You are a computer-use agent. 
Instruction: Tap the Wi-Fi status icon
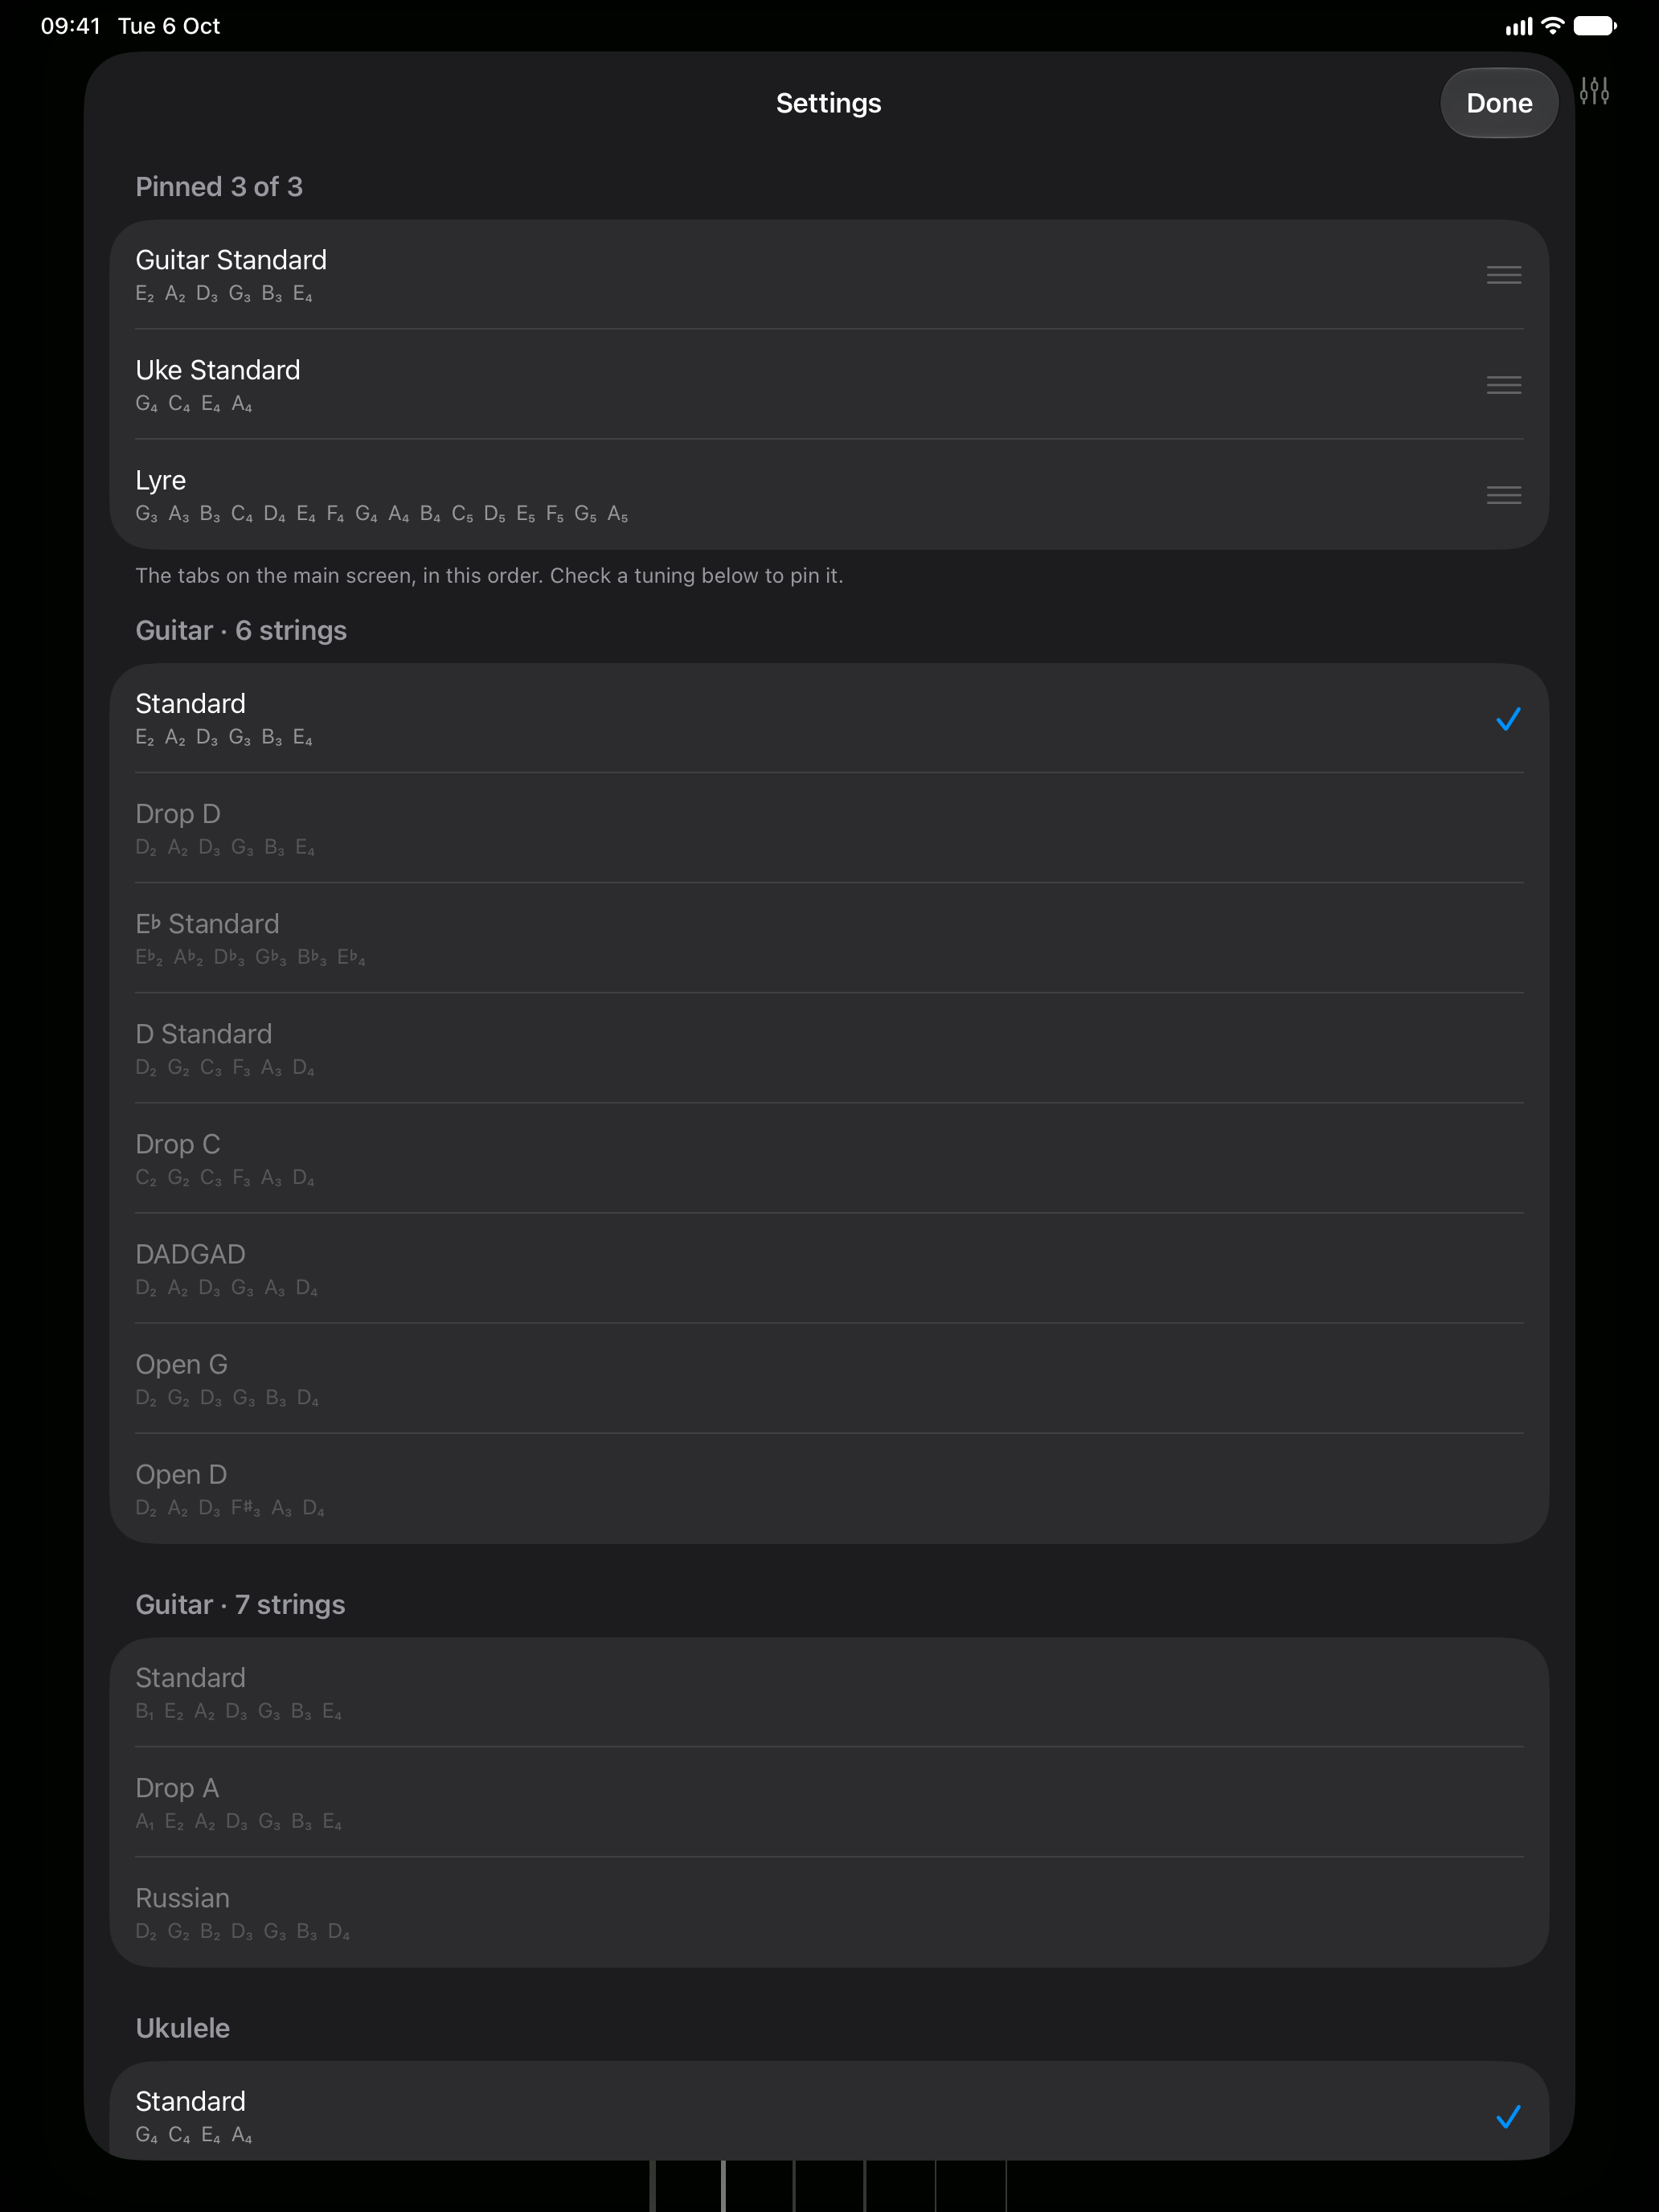tap(1552, 26)
